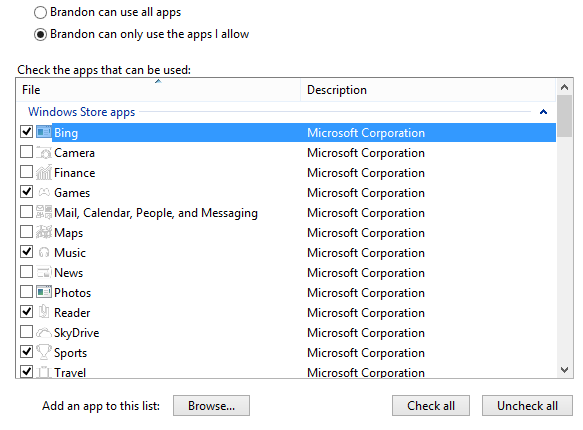583x430 pixels.
Task: Click the Music headphones icon
Action: click(x=44, y=253)
